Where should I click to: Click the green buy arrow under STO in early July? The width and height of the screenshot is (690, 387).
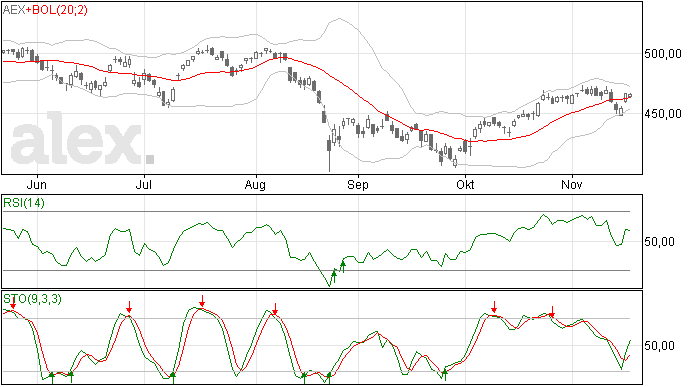(173, 378)
